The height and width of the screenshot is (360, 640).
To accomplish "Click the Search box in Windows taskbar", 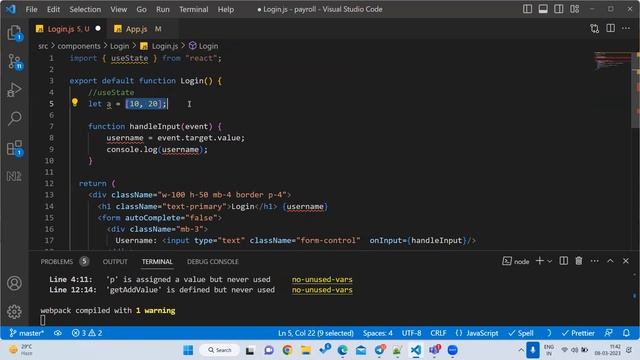I will click(x=220, y=350).
